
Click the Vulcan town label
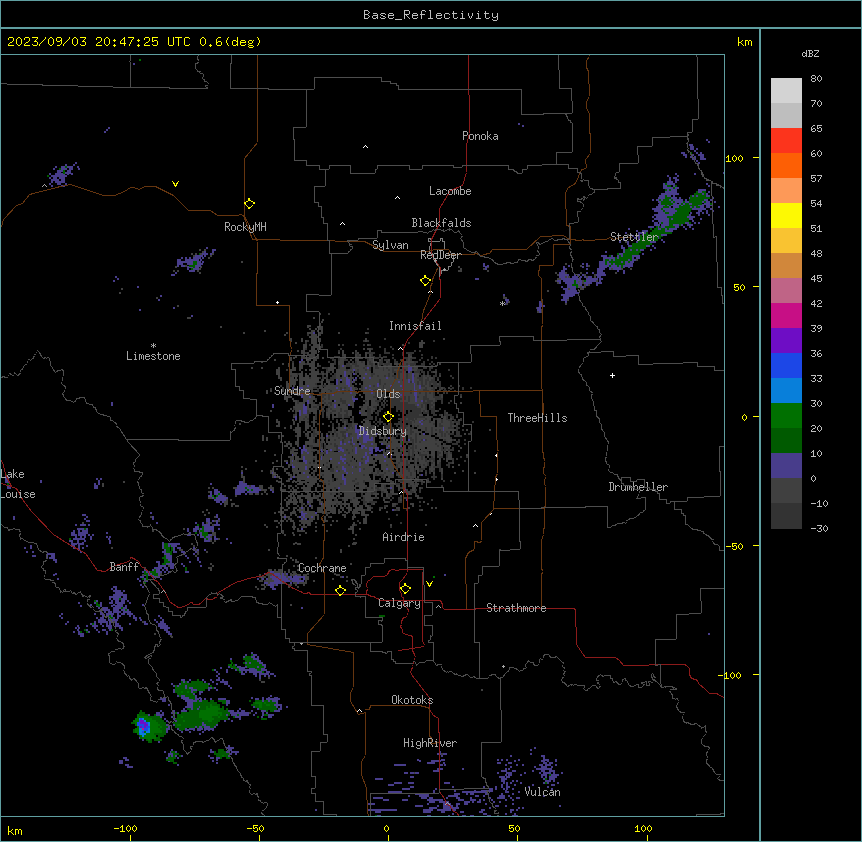(x=542, y=792)
